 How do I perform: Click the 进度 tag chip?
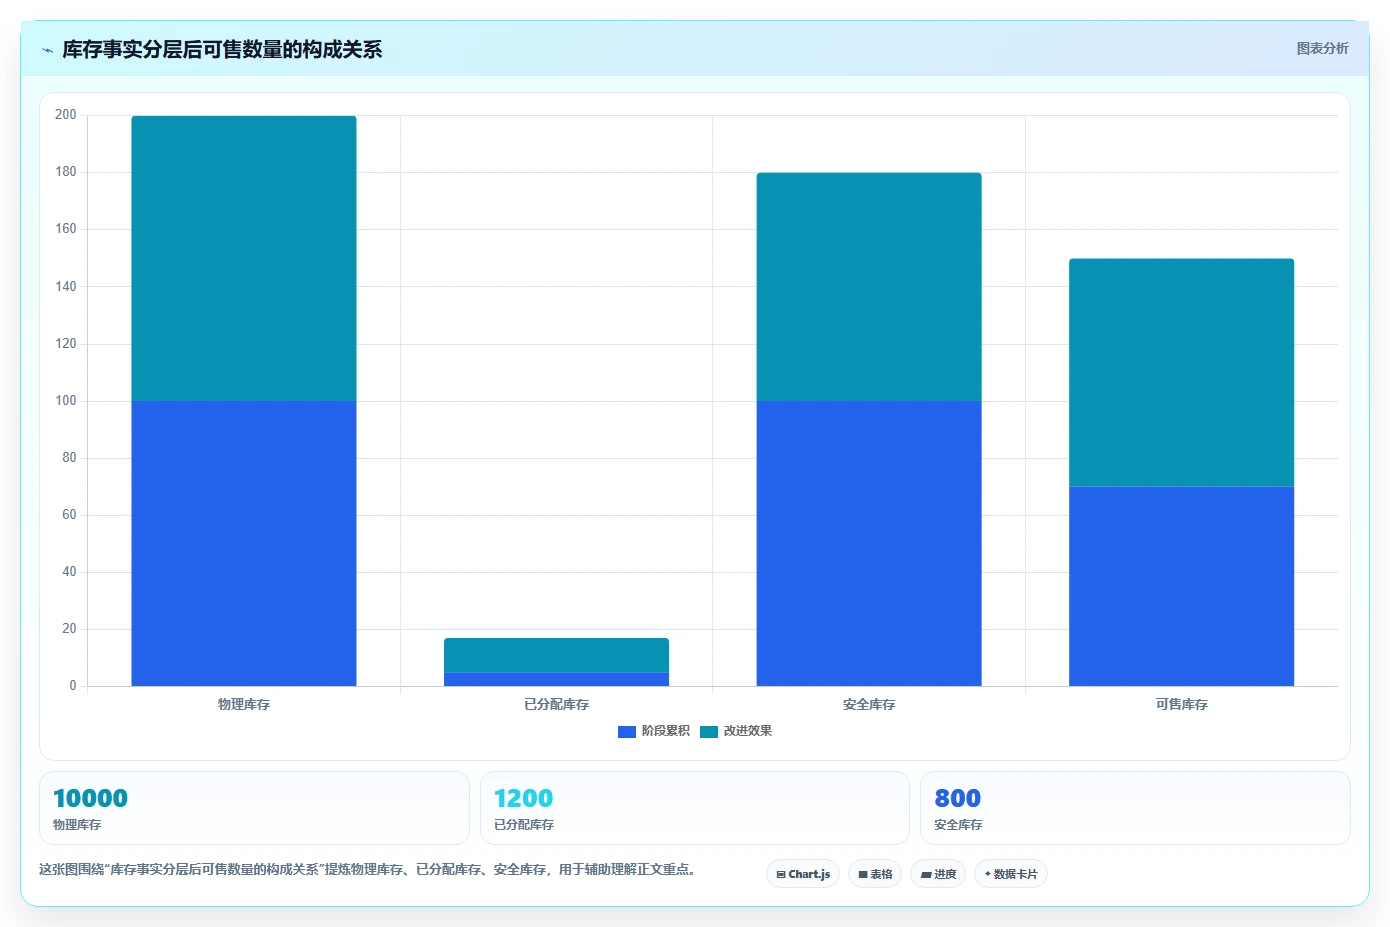point(938,874)
